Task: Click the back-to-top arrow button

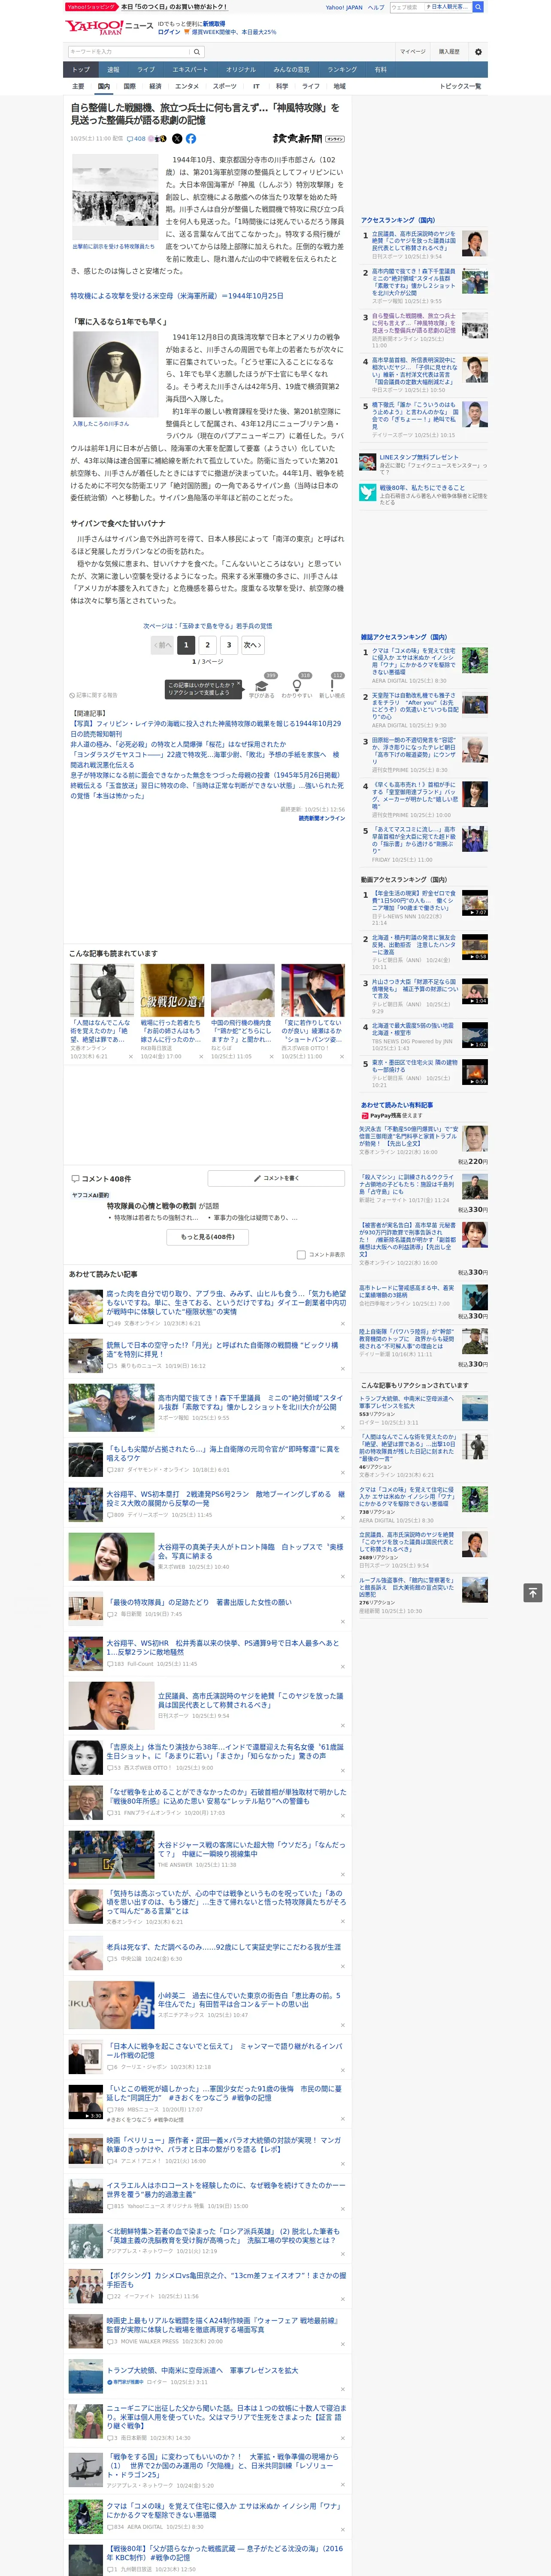Action: pos(533,1592)
